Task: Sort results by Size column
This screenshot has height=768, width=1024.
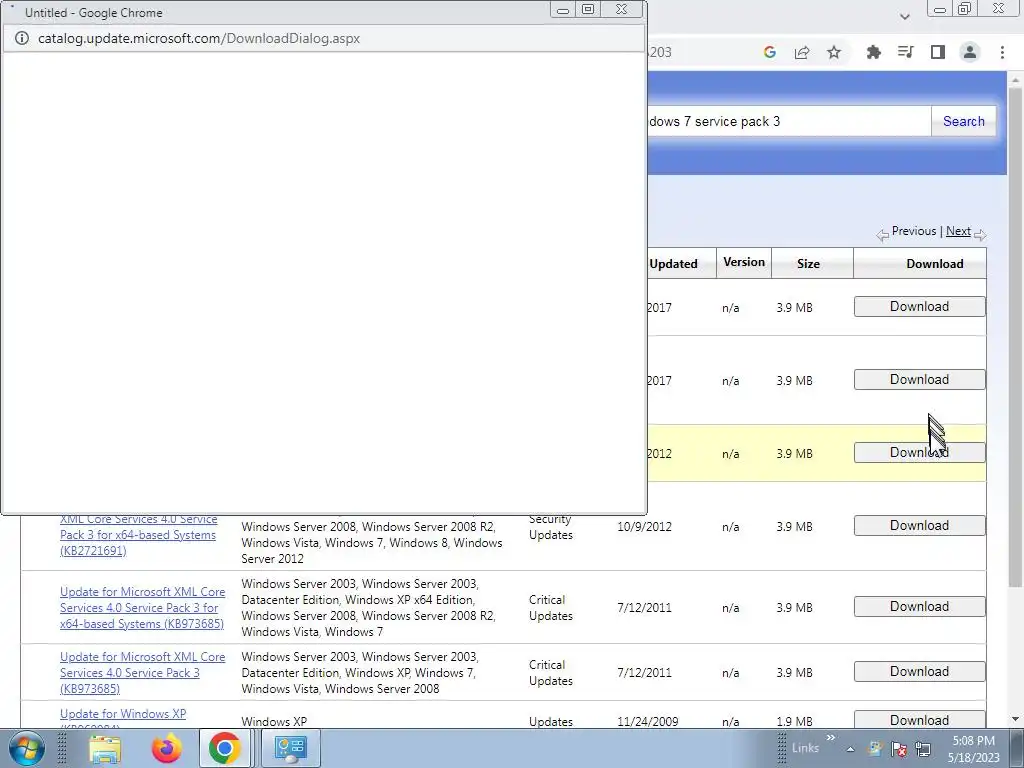Action: pyautogui.click(x=808, y=264)
